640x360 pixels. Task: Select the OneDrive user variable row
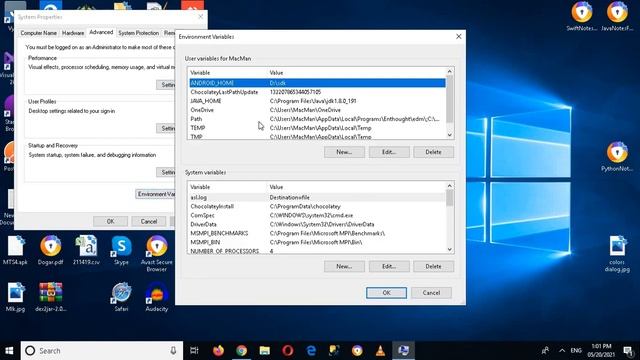coord(317,110)
